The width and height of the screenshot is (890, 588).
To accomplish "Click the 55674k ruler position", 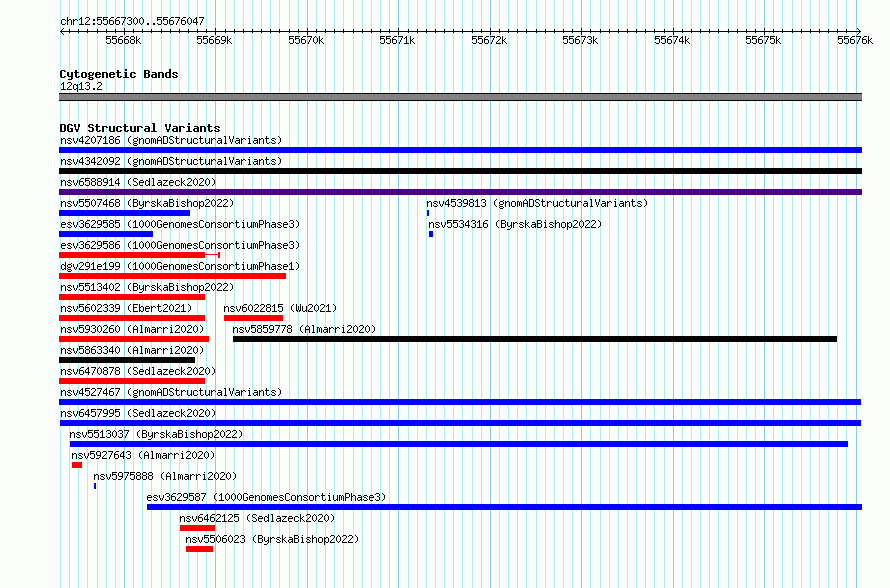I will pyautogui.click(x=672, y=40).
